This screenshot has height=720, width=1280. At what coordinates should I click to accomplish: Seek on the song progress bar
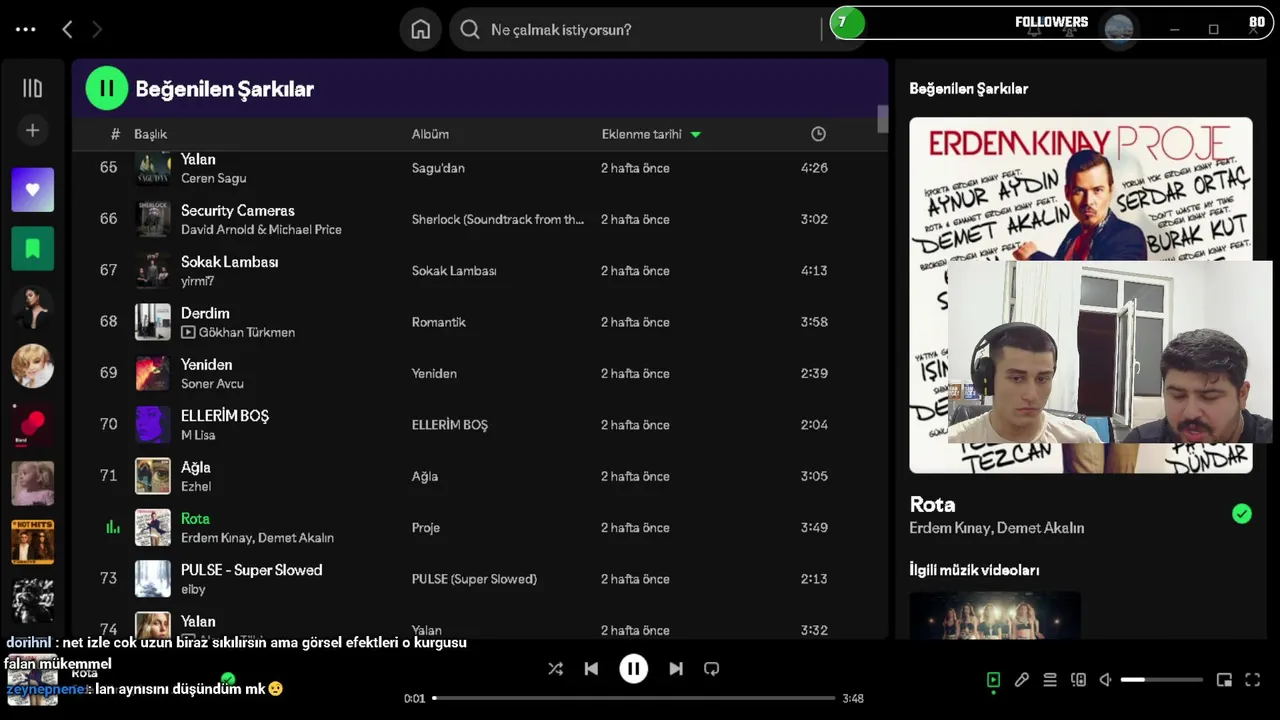click(634, 698)
